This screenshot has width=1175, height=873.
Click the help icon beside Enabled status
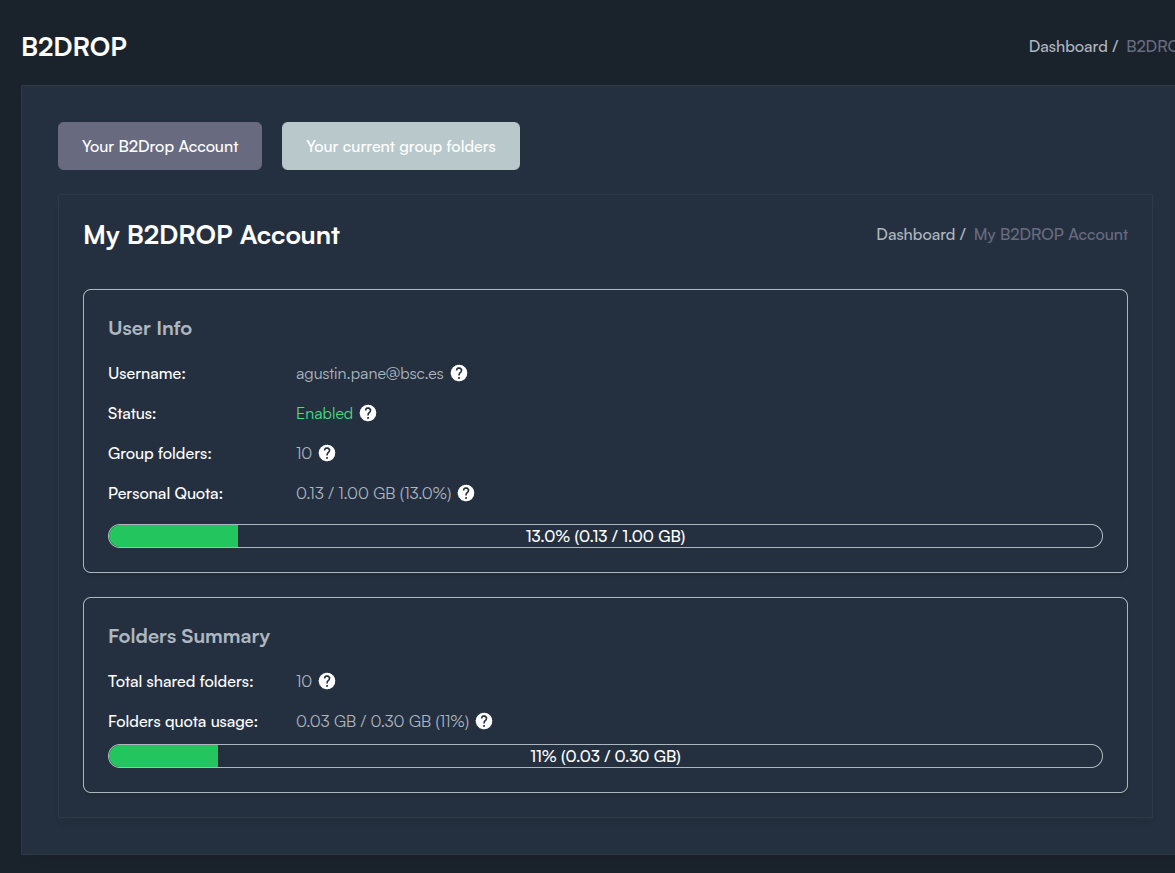pyautogui.click(x=368, y=413)
